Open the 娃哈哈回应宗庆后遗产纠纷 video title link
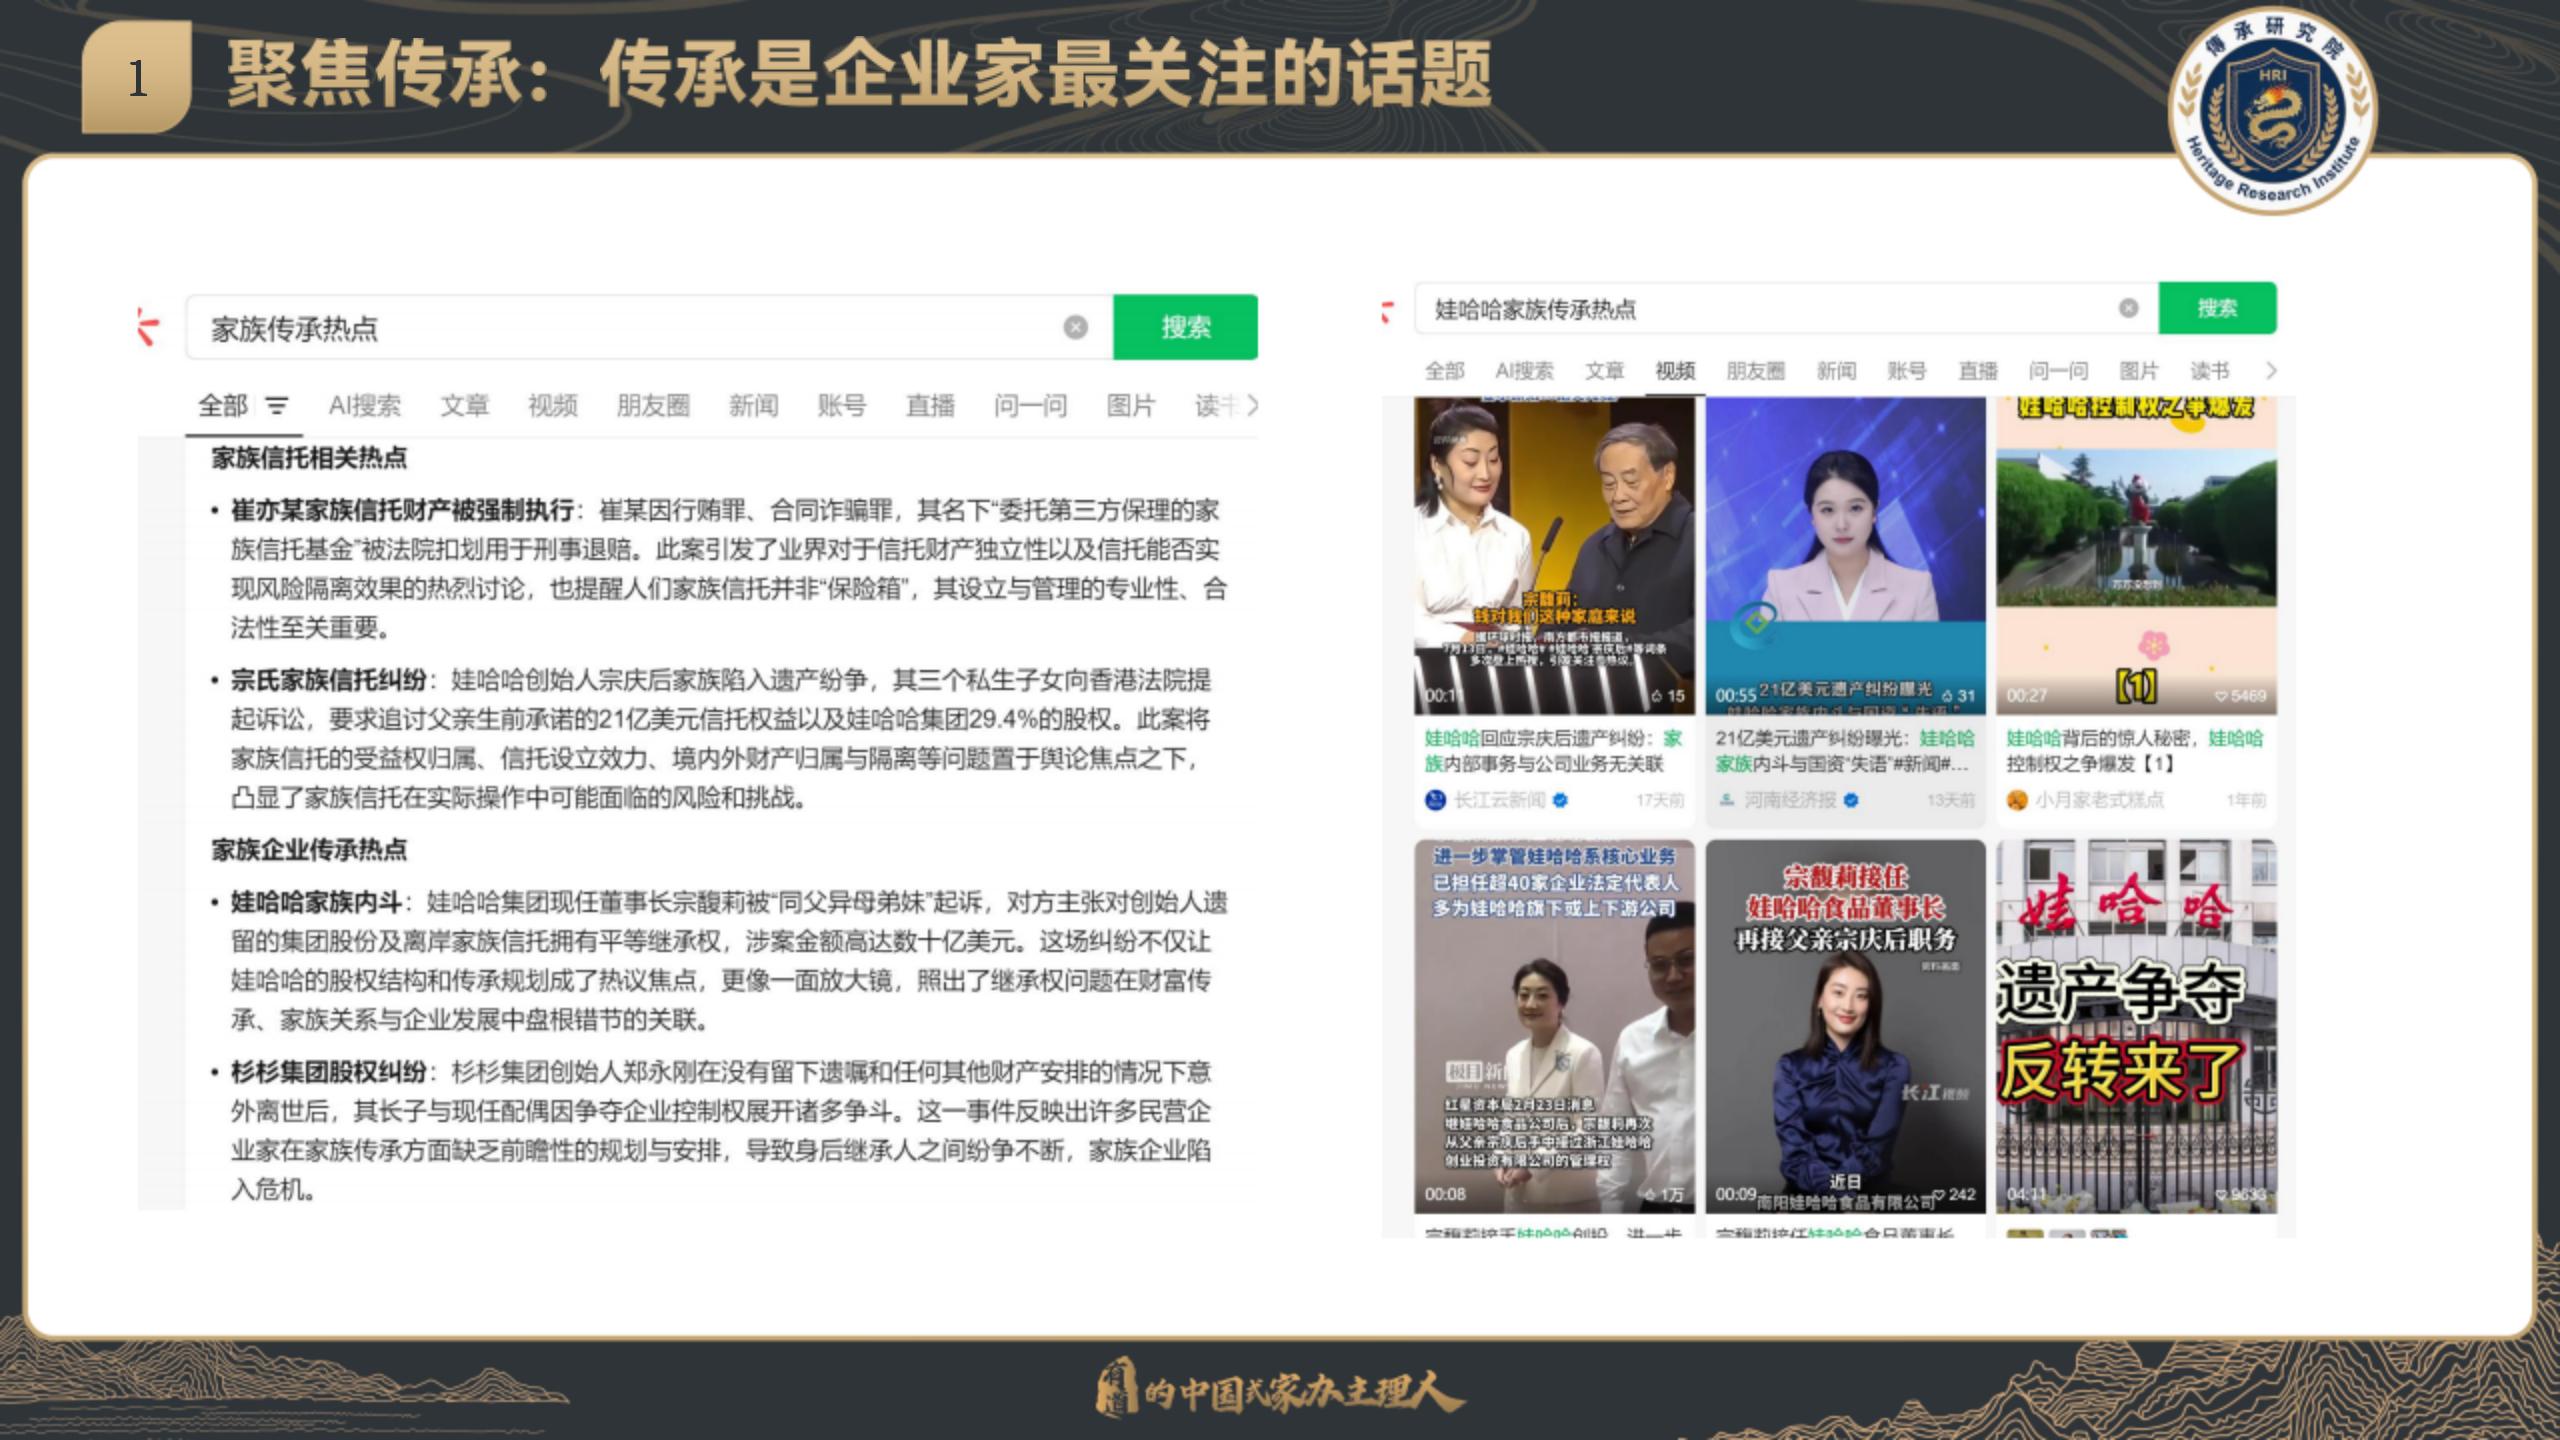Viewport: 2560px width, 1440px height. point(1553,751)
